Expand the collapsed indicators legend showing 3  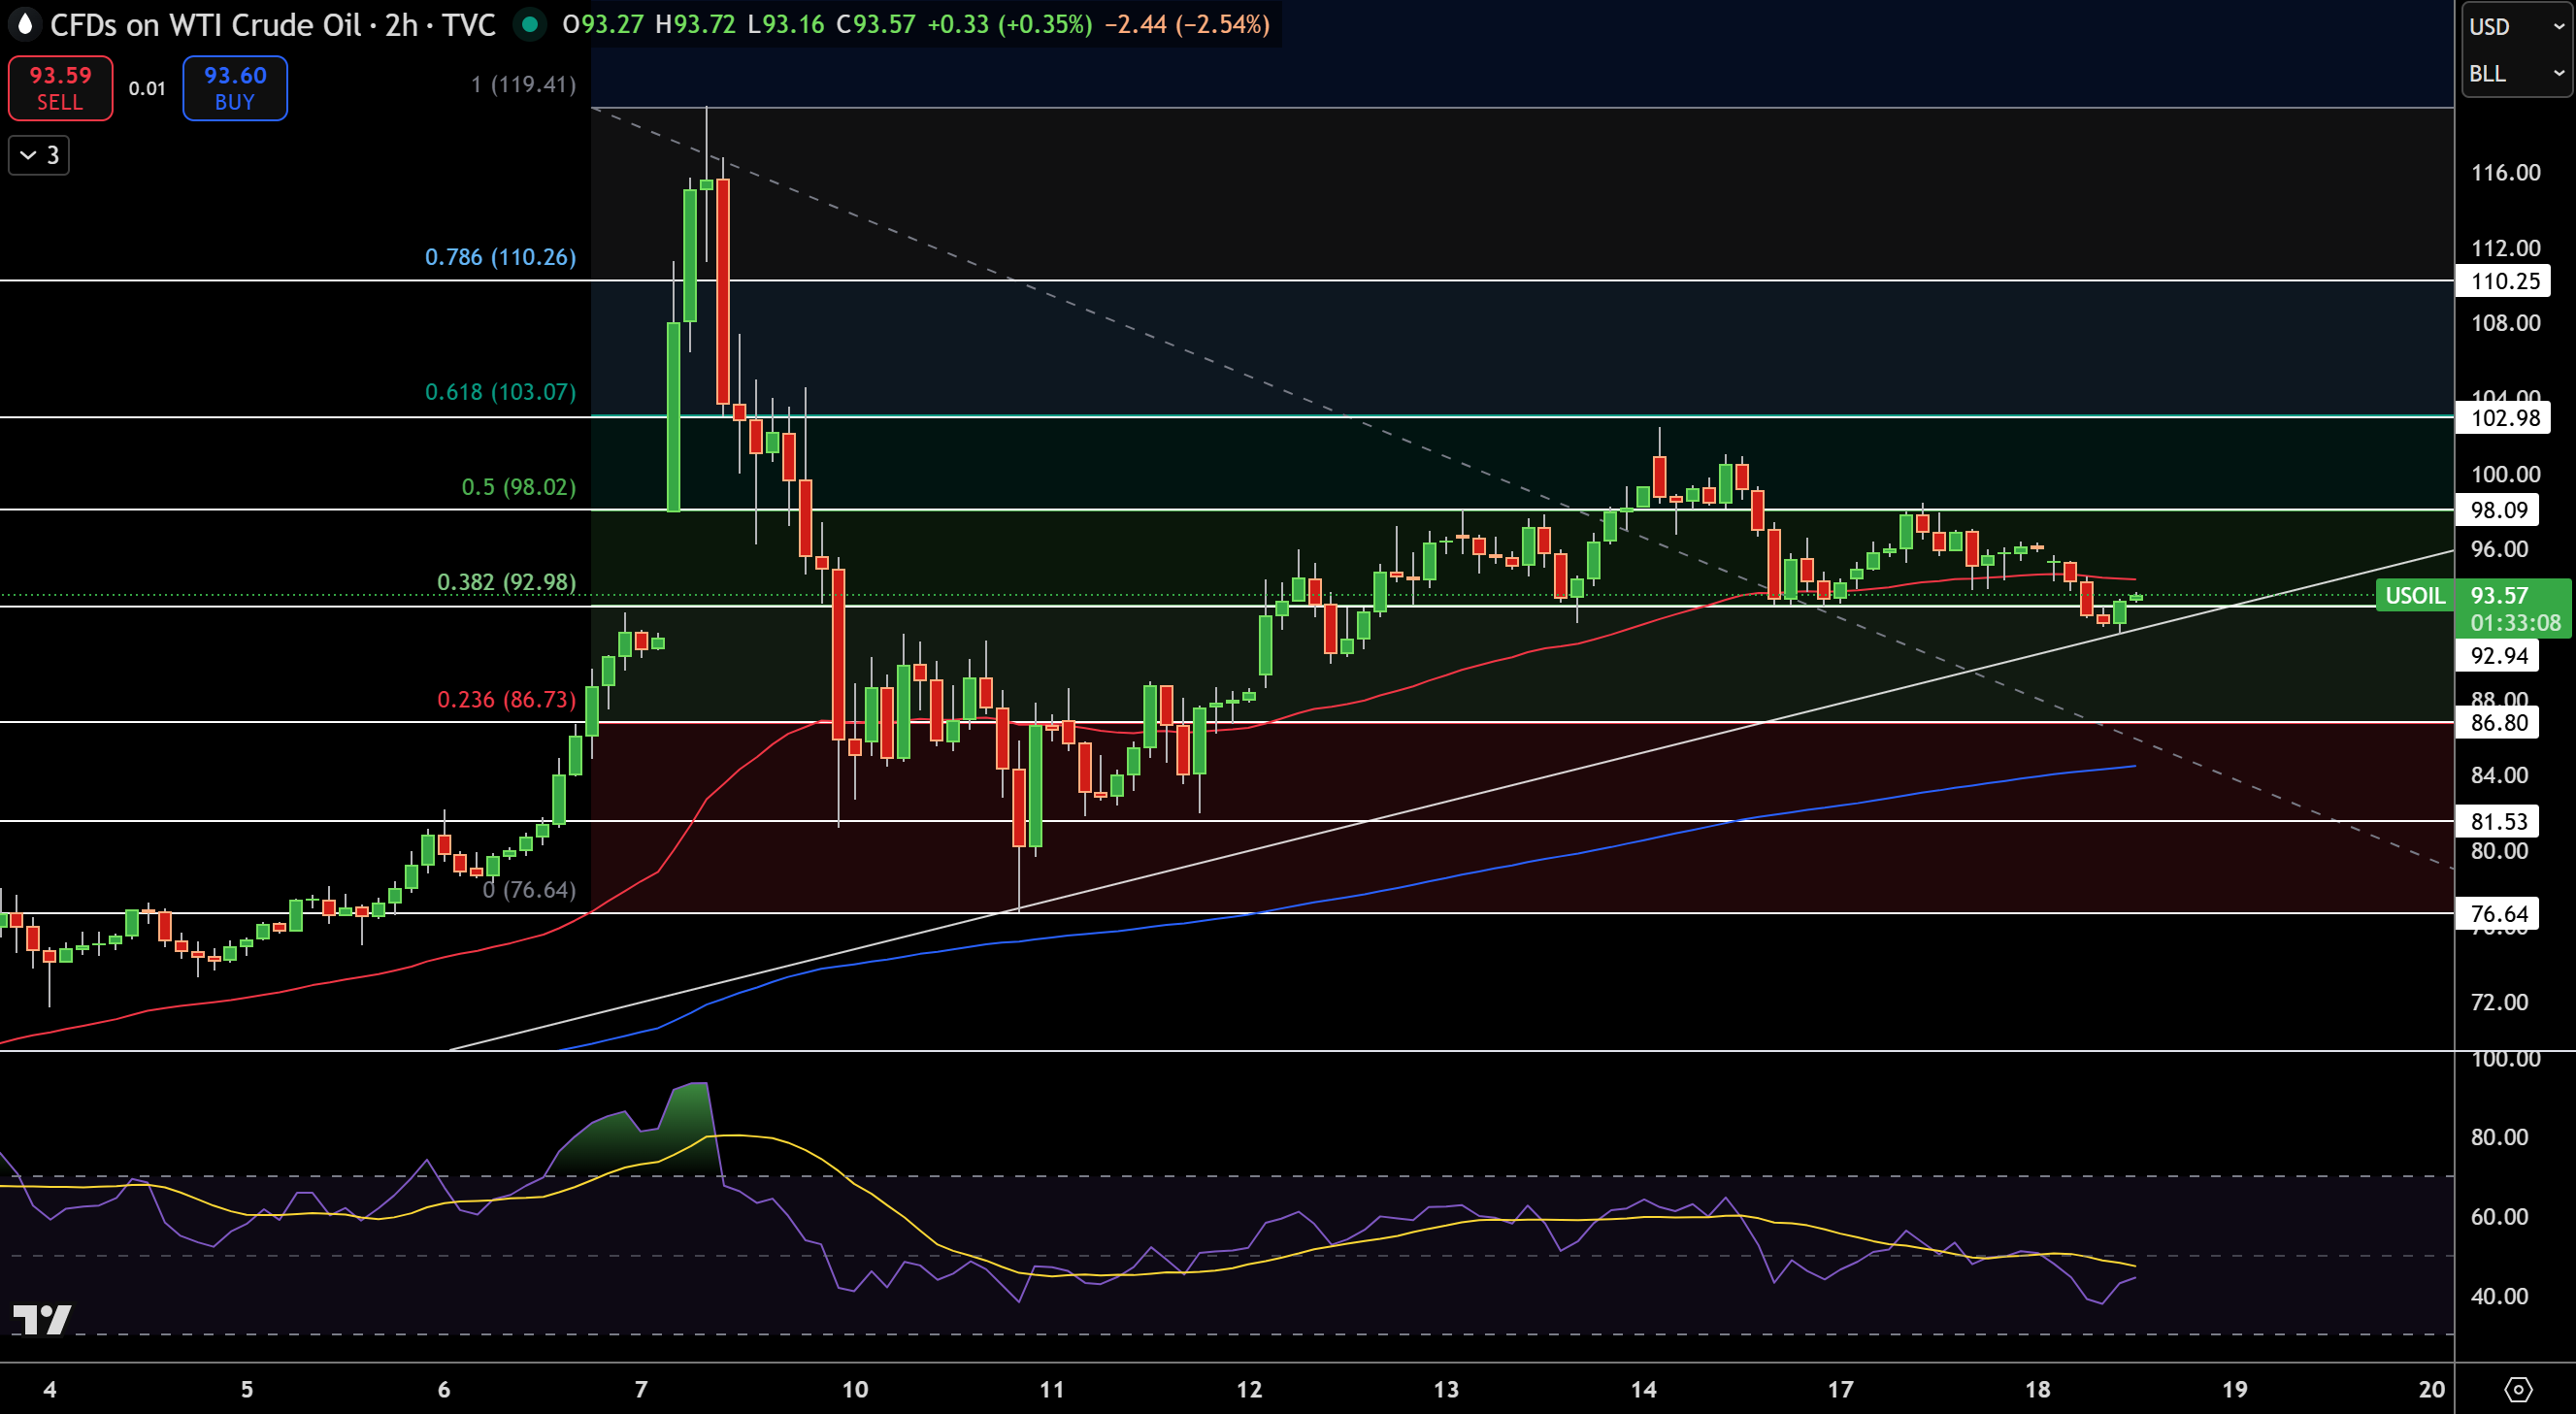point(39,155)
